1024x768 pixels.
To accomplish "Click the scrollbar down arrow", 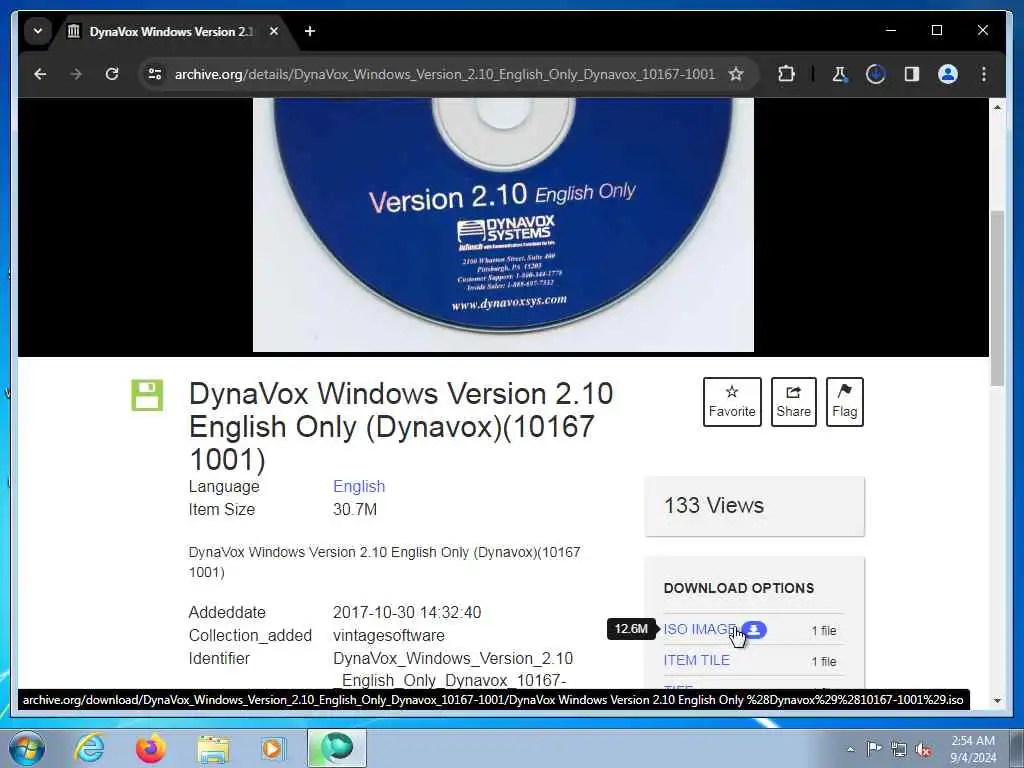I will (x=997, y=701).
